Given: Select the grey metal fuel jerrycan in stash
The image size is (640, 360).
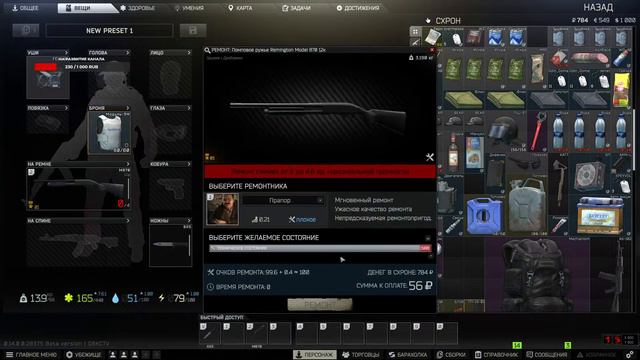Looking at the screenshot, I should tap(527, 205).
